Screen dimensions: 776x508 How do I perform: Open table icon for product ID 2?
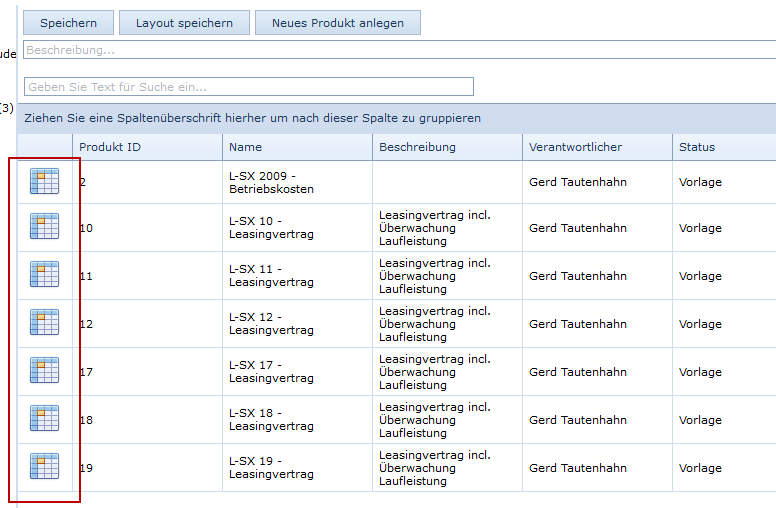coord(45,181)
